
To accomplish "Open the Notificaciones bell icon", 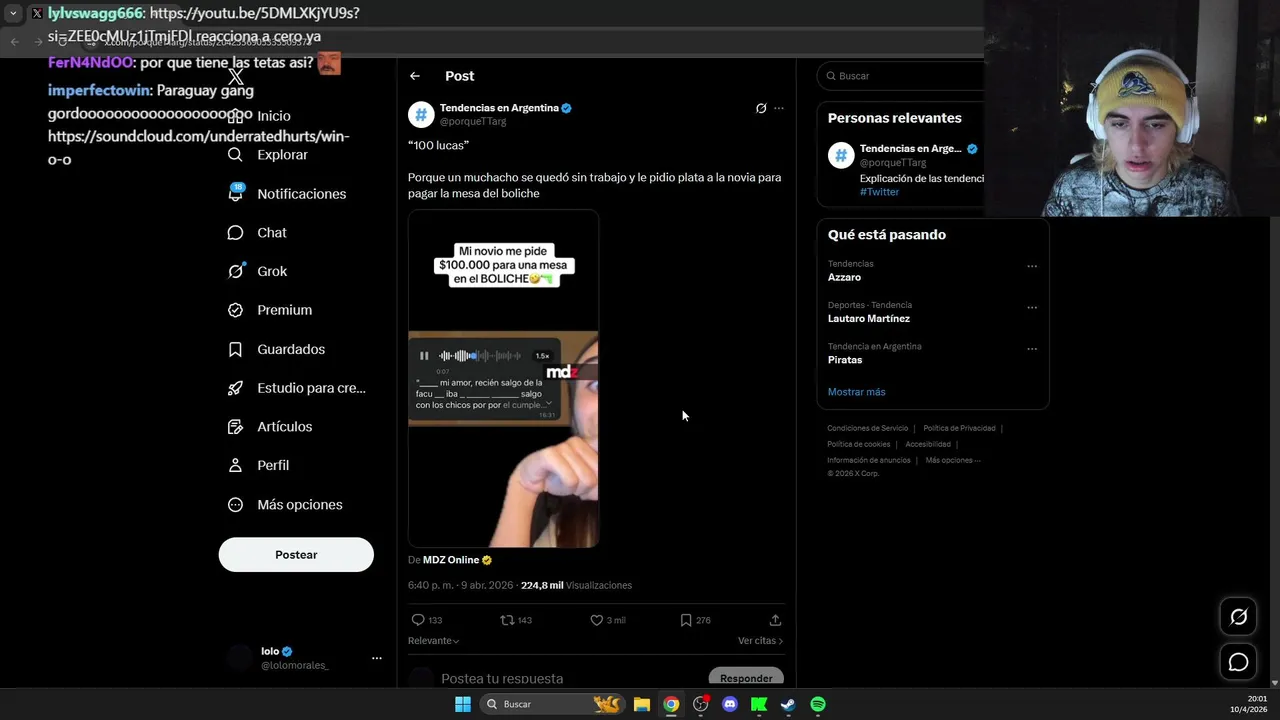I will [235, 193].
